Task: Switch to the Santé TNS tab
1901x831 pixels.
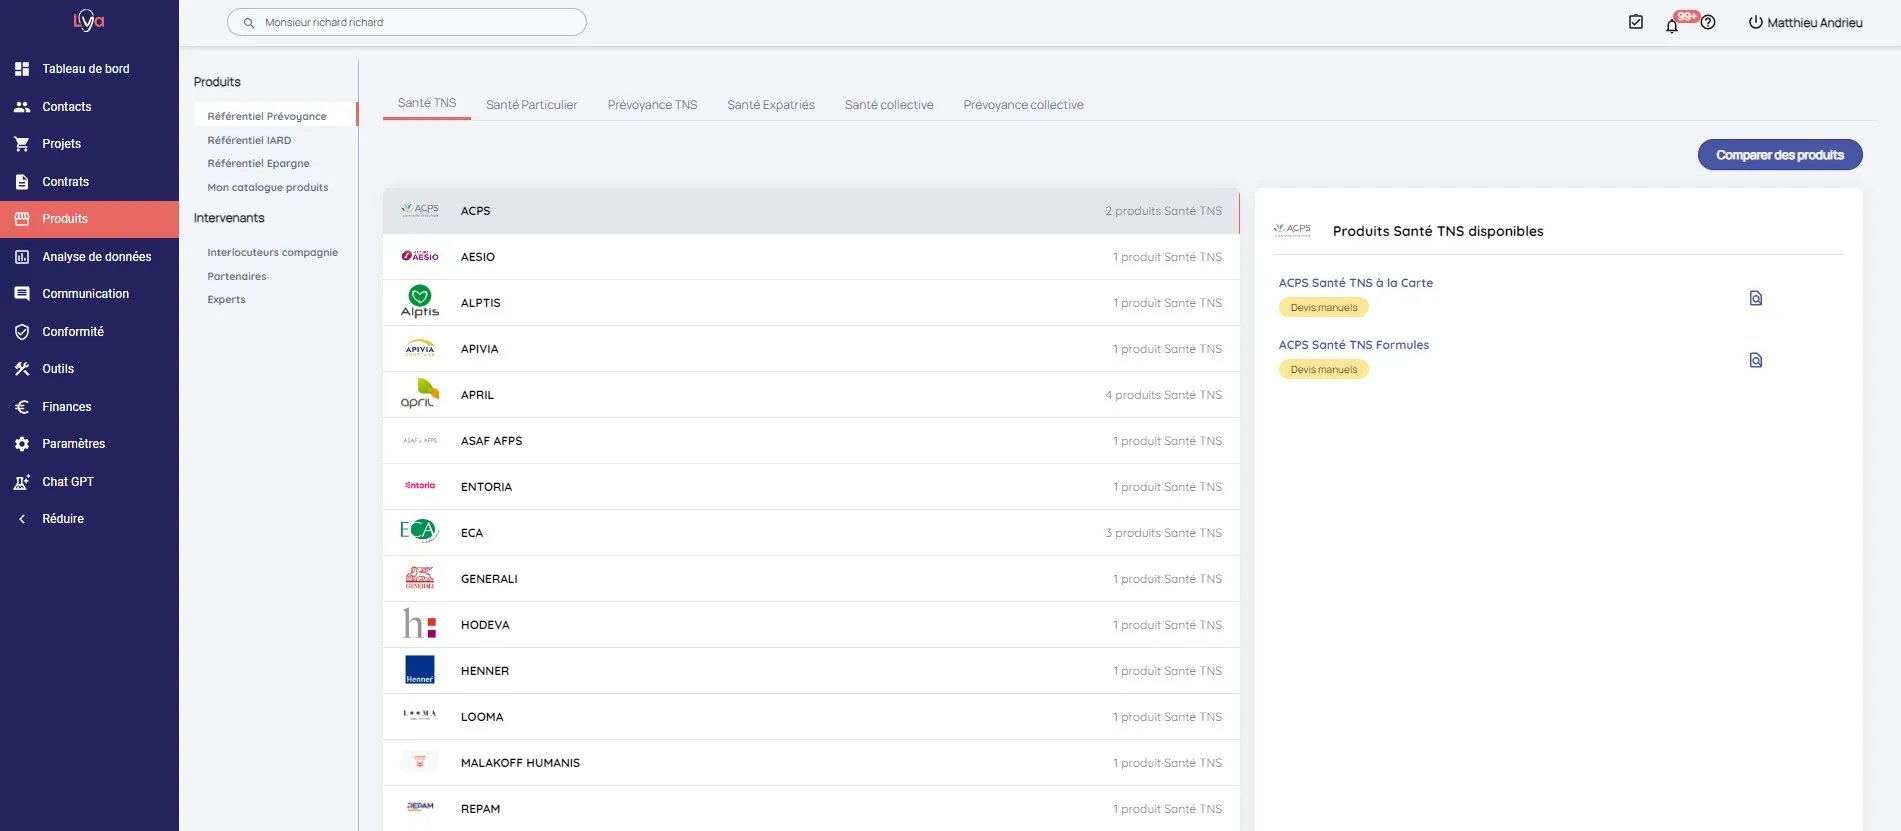Action: tap(427, 103)
